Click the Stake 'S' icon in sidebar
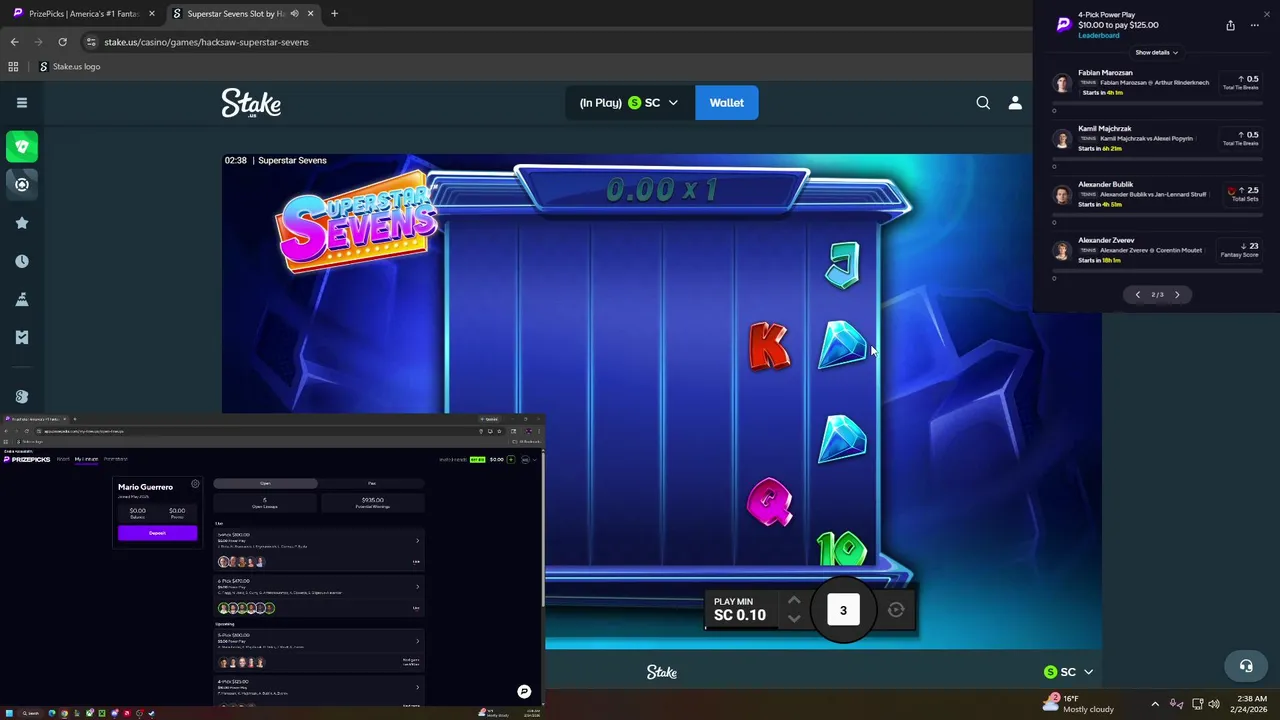1280x720 pixels. pos(22,396)
